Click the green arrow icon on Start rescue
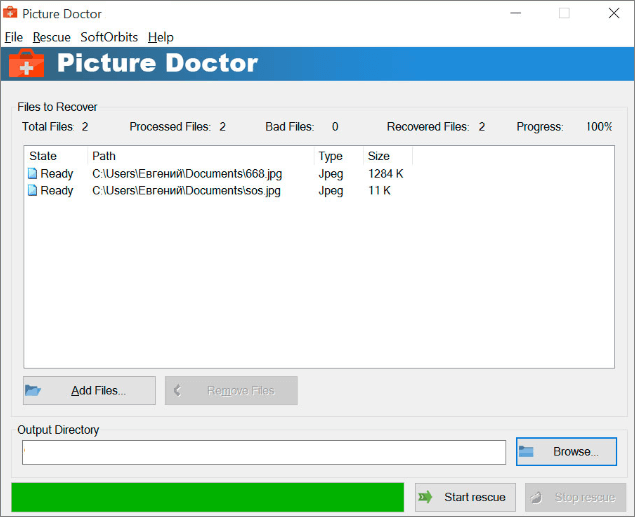Image resolution: width=635 pixels, height=517 pixels. (426, 497)
